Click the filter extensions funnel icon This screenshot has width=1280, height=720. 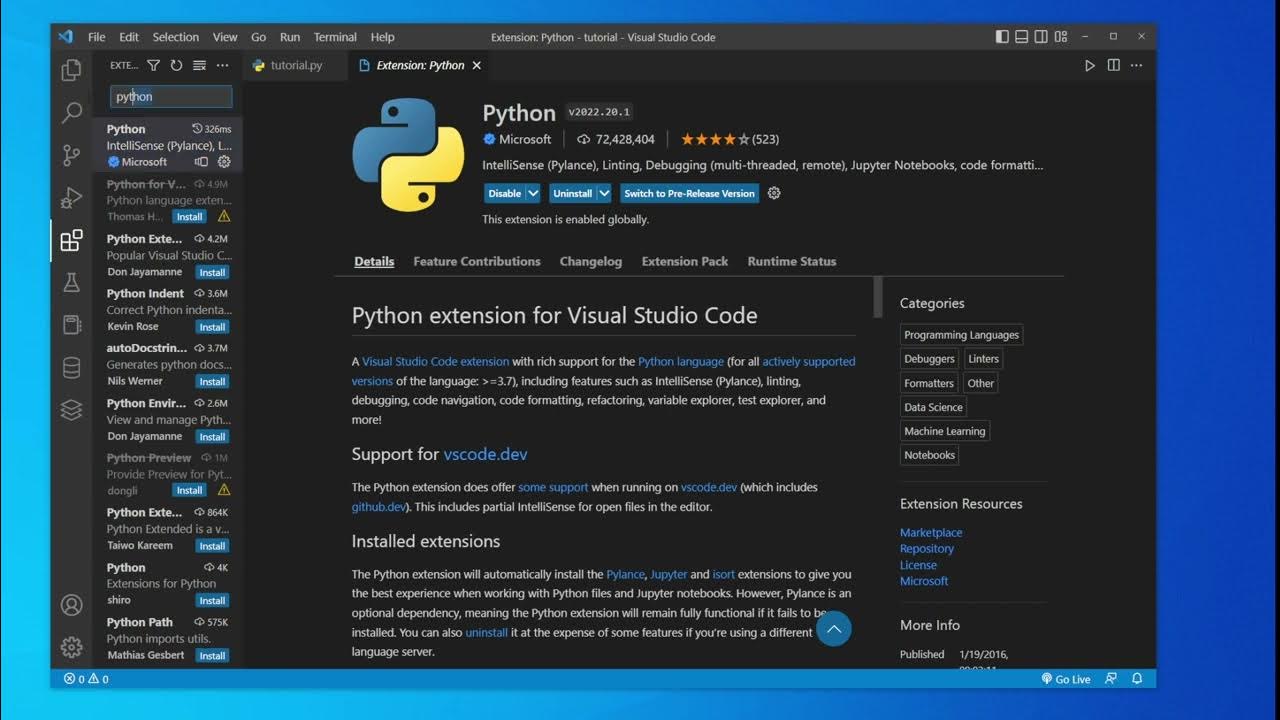[153, 65]
